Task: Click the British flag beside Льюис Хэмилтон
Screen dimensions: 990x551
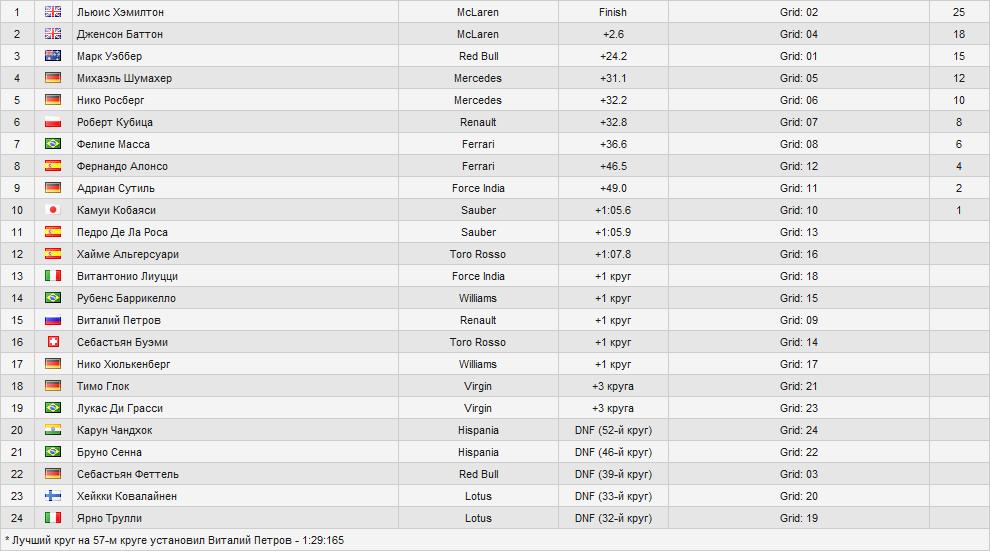Action: pyautogui.click(x=53, y=12)
